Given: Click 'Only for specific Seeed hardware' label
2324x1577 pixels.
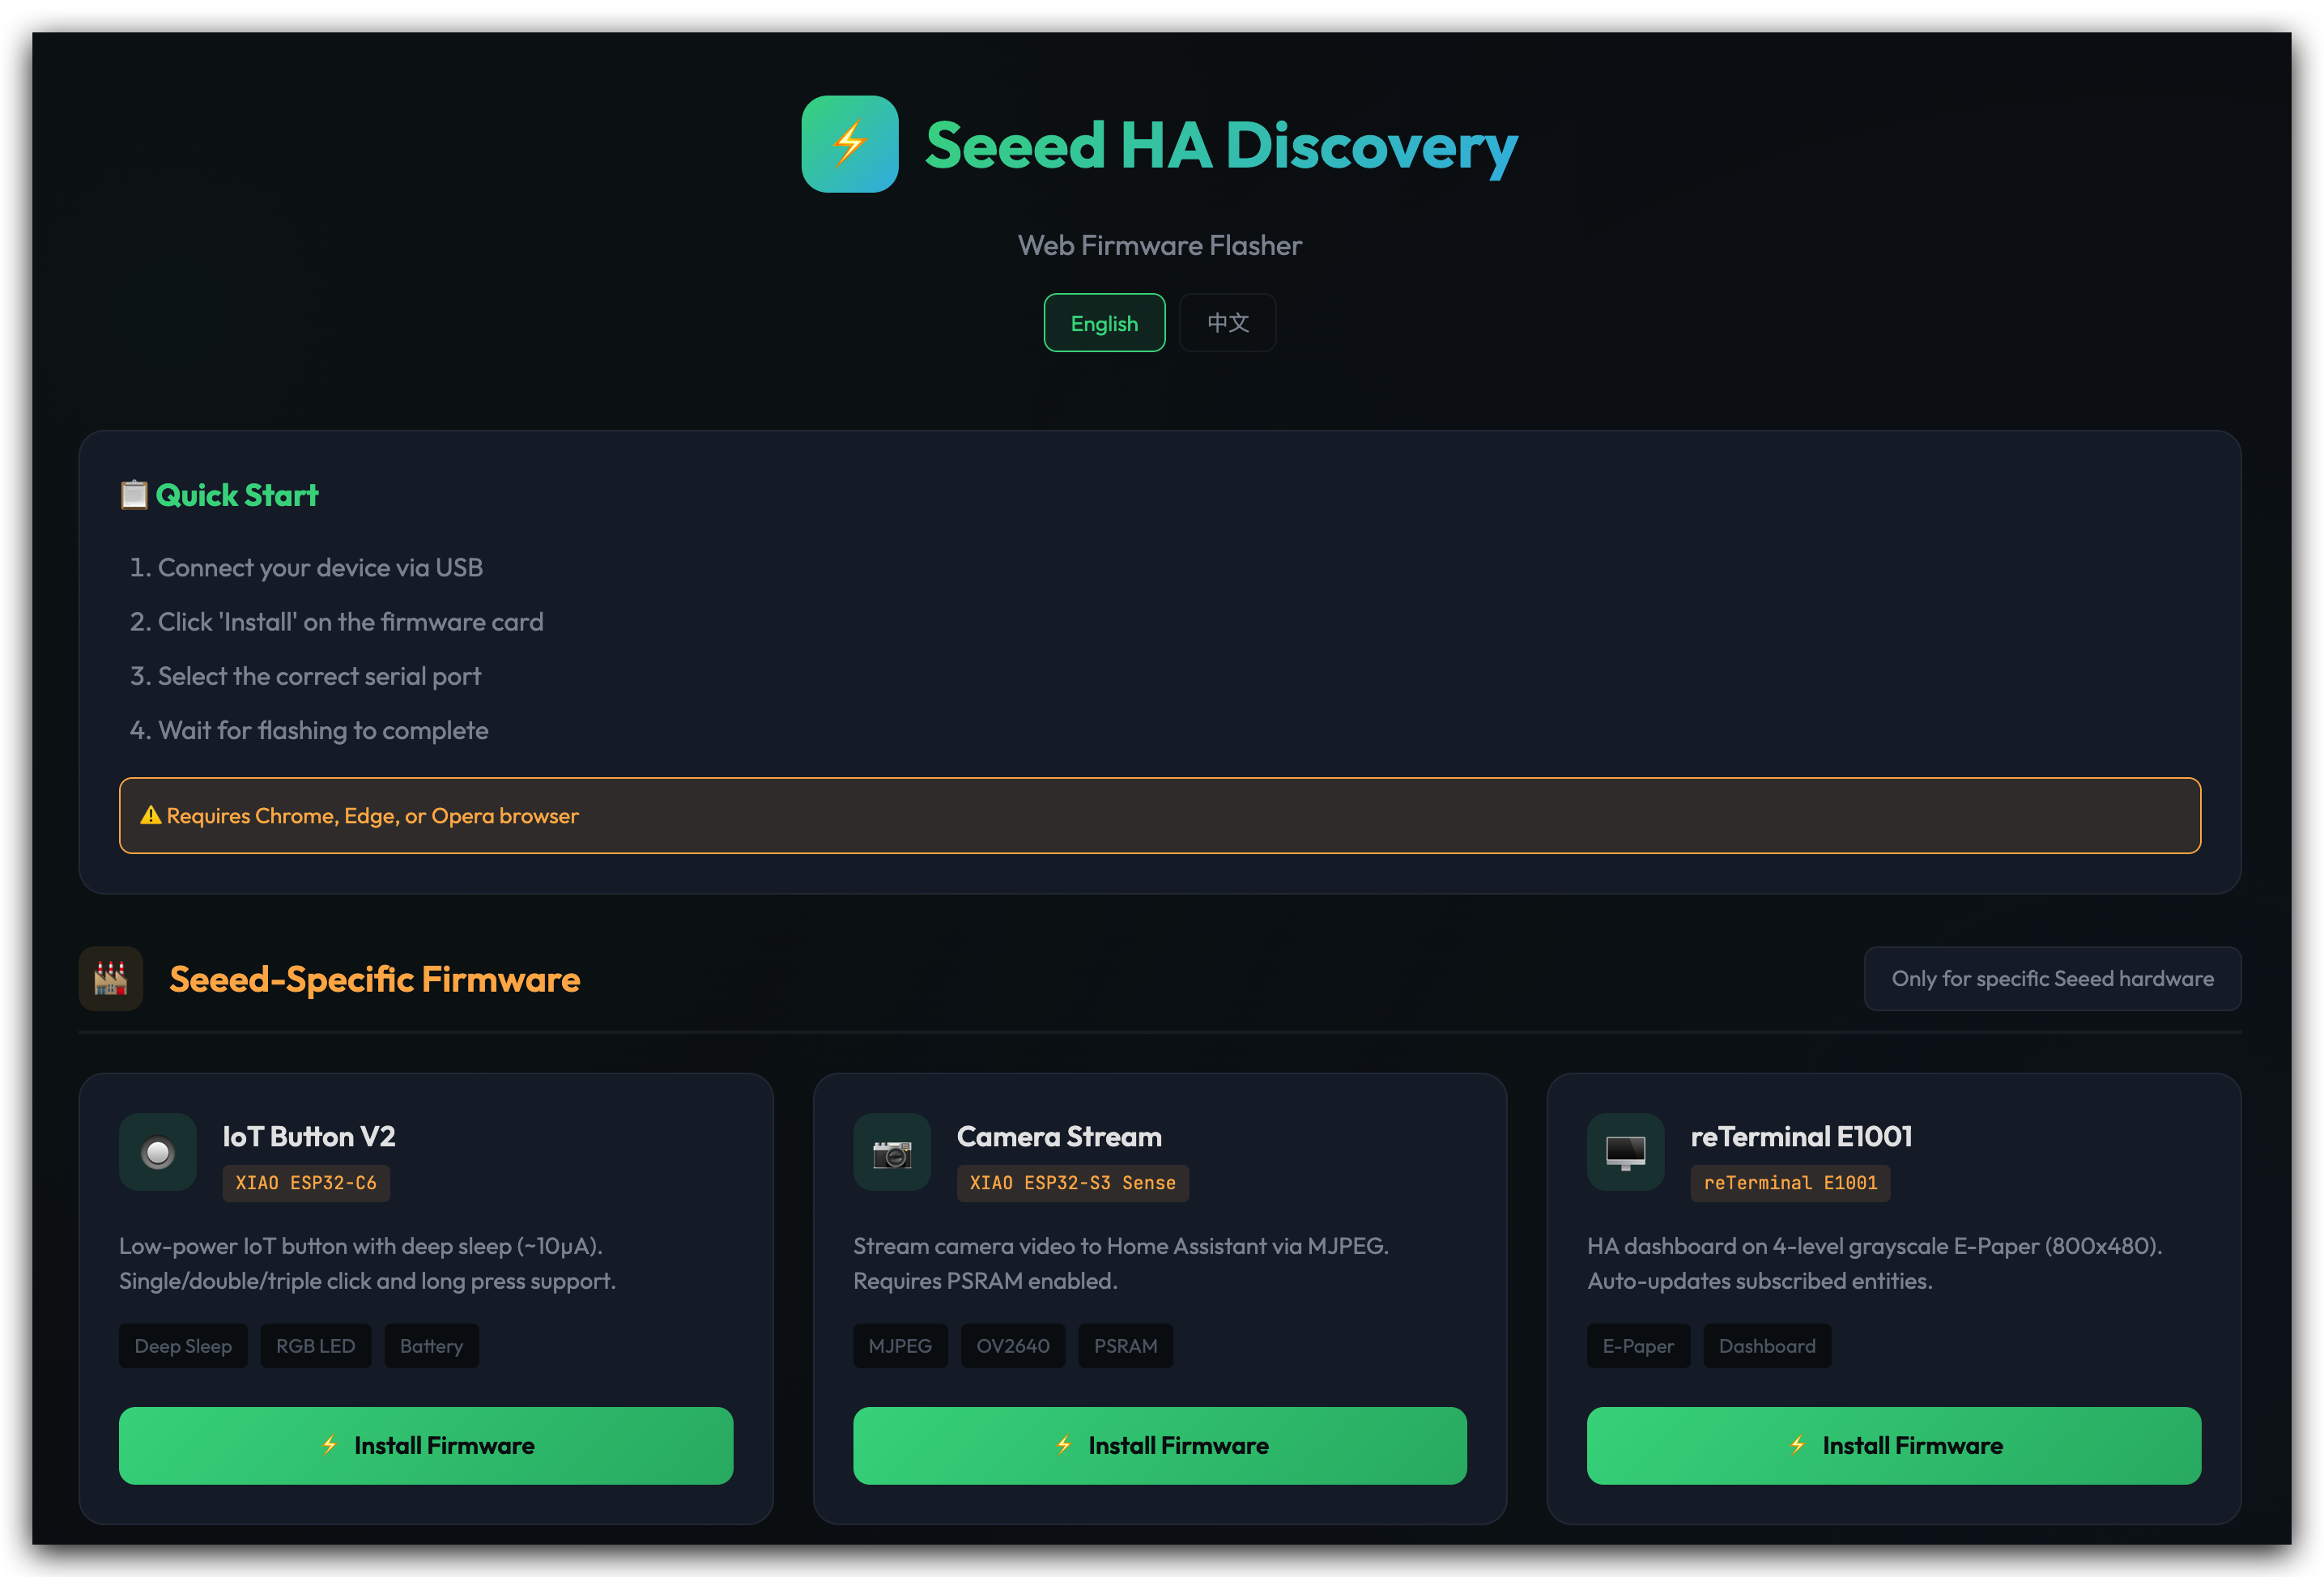Looking at the screenshot, I should tap(2052, 978).
